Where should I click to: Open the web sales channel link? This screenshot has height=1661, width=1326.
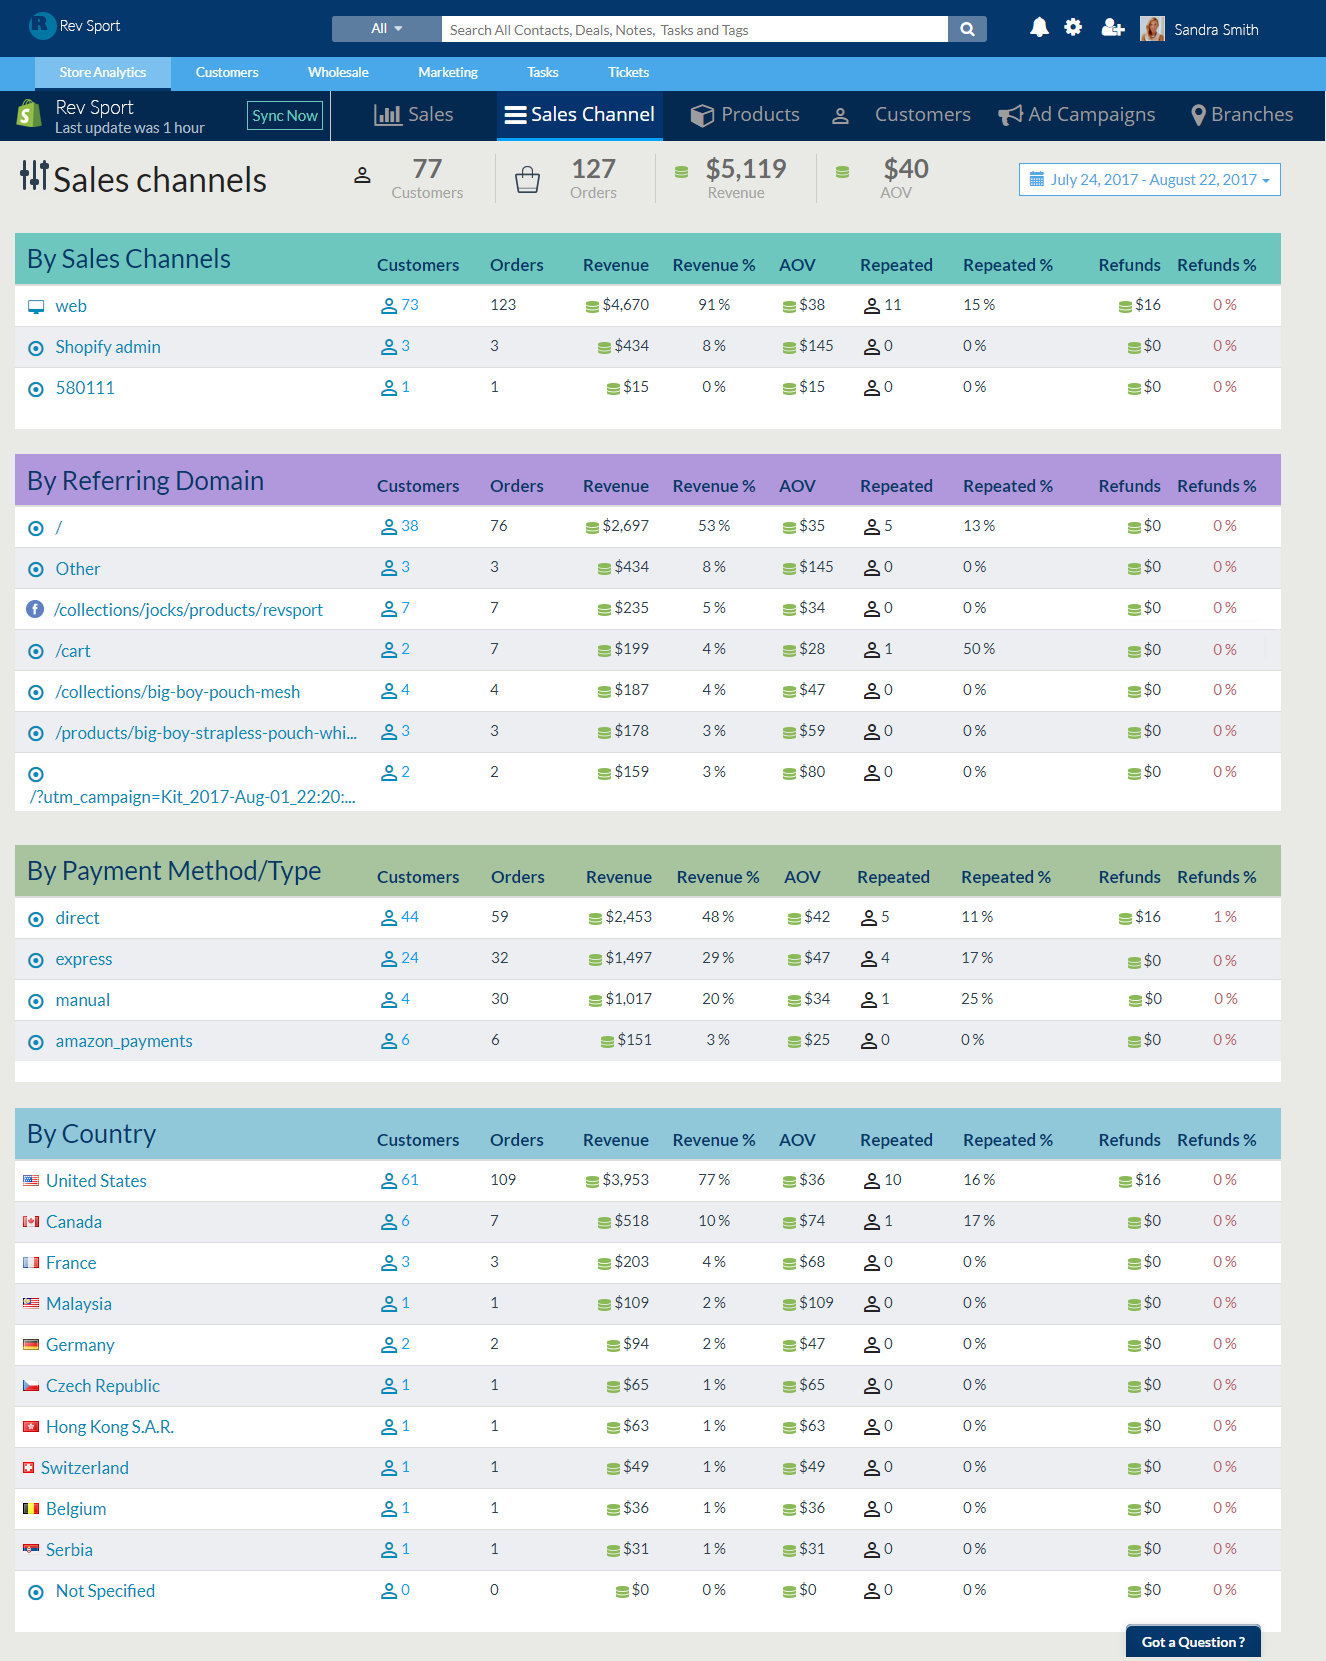click(x=71, y=307)
